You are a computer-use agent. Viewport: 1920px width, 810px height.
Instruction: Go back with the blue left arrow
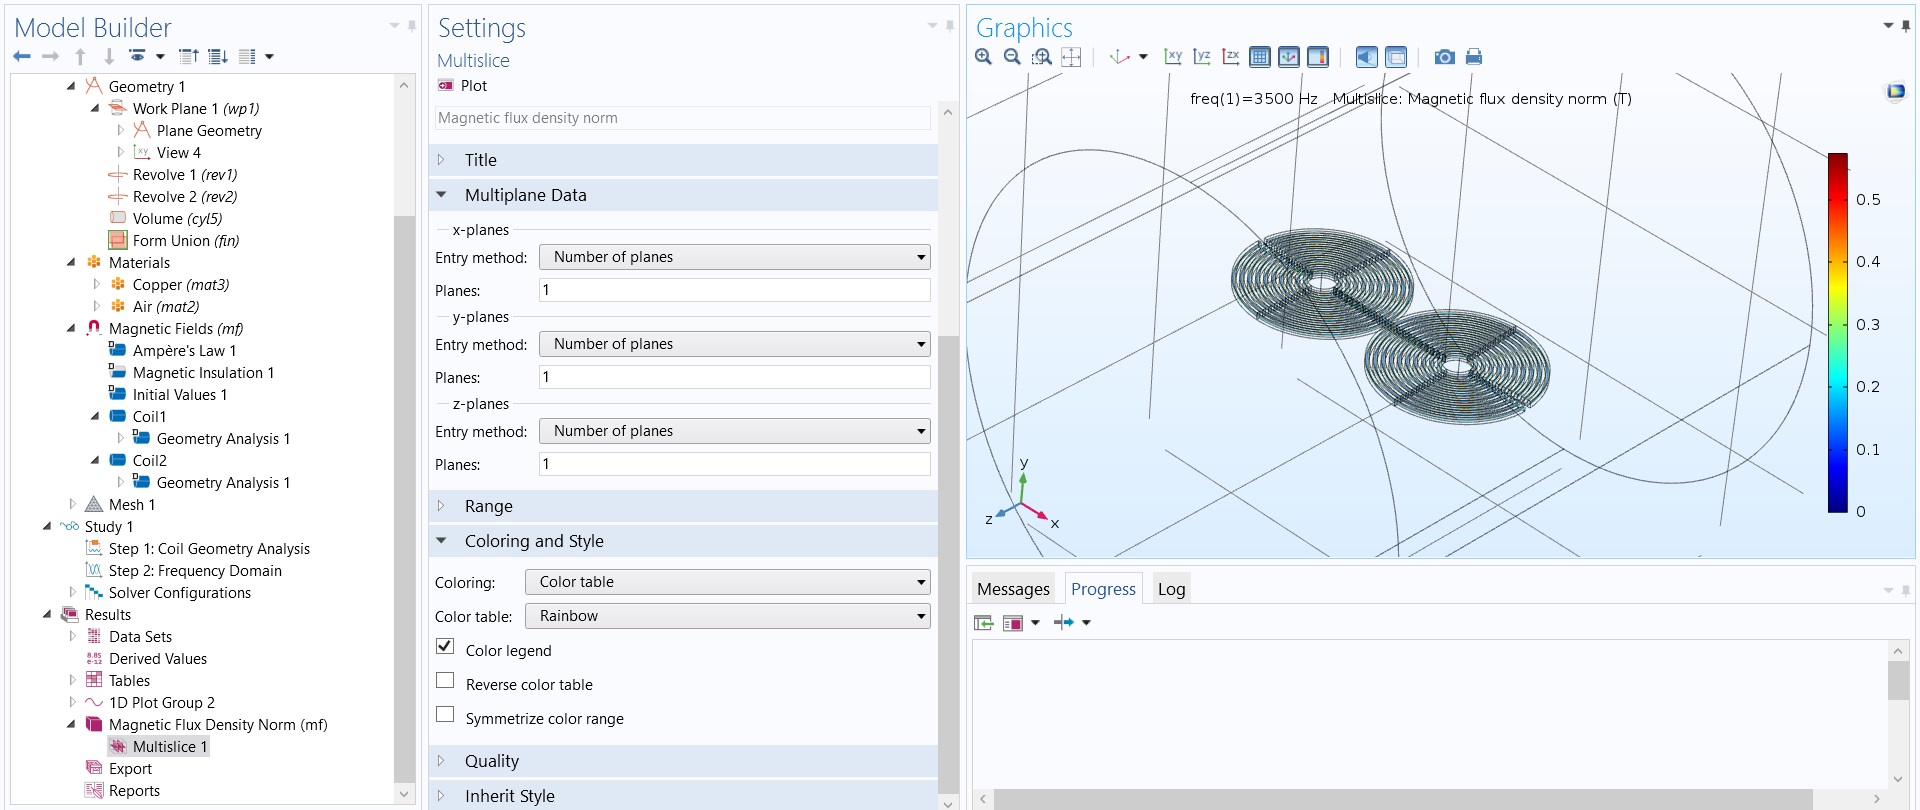[x=22, y=56]
